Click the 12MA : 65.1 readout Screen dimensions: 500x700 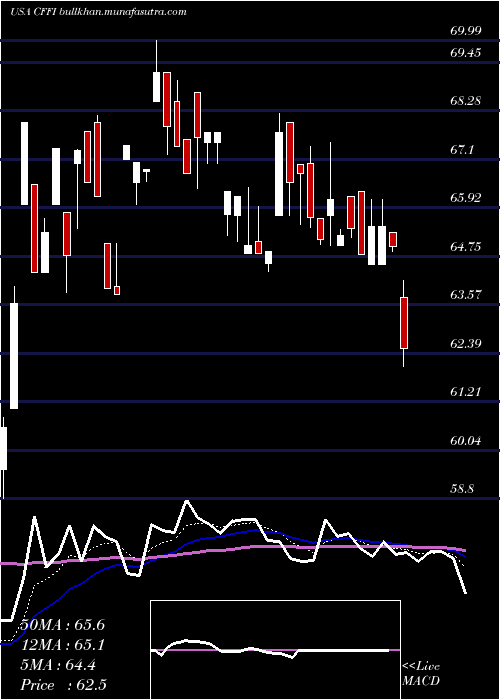coord(62,645)
